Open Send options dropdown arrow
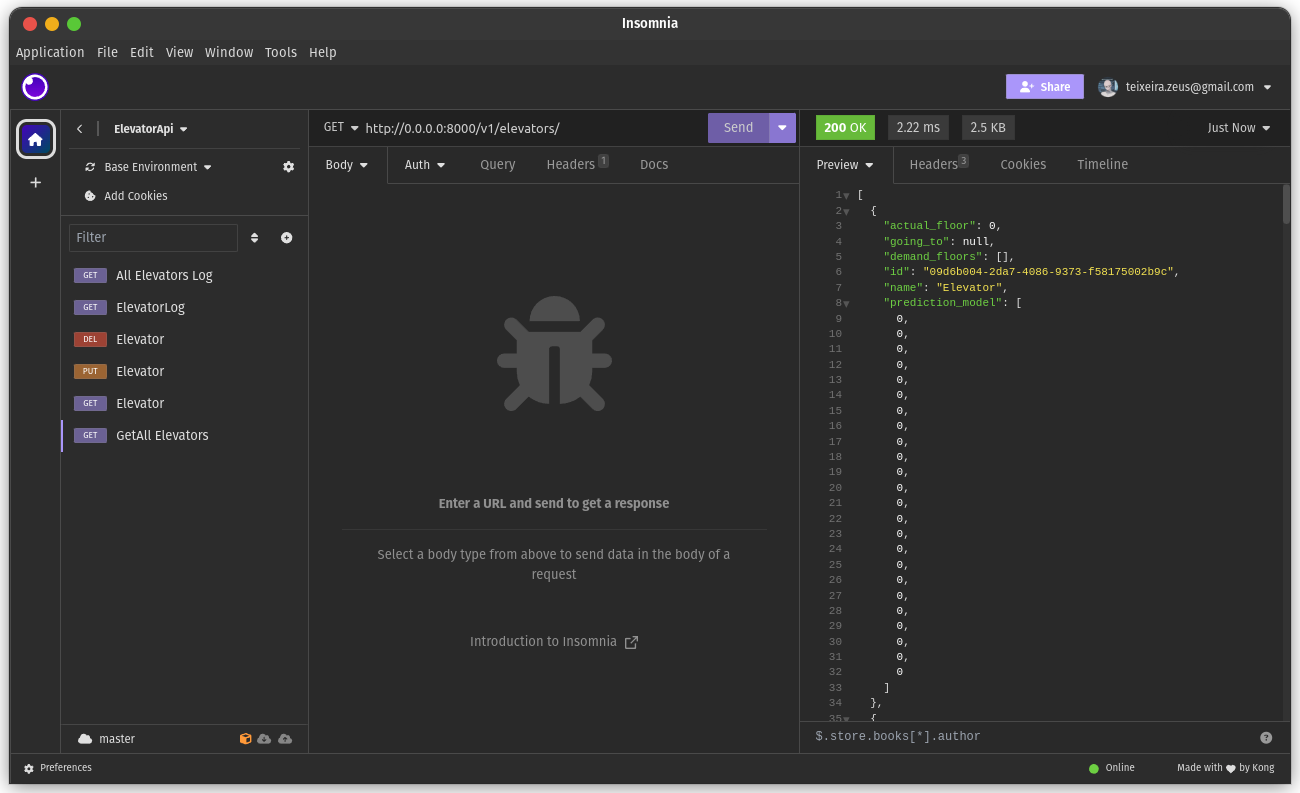This screenshot has height=793, width=1300. pyautogui.click(x=782, y=128)
